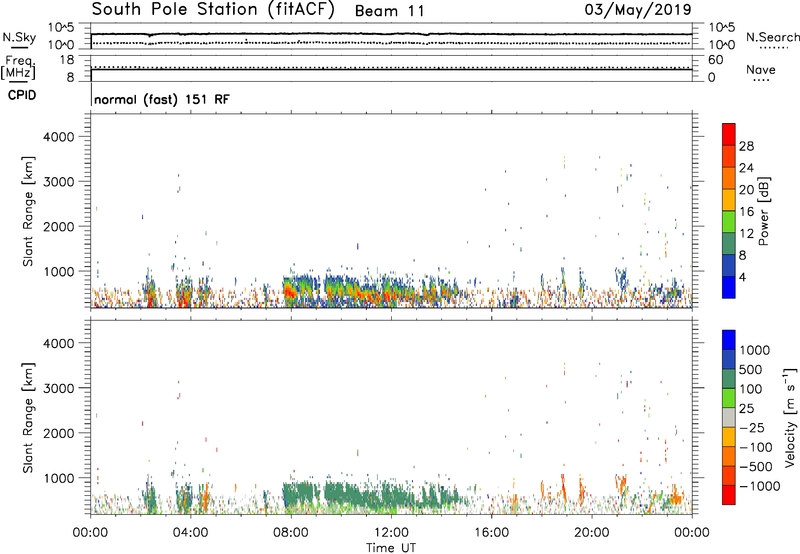Click strong backscatter patch at 08:00 in power panel
Viewport: 800px width, 554px height.
click(289, 292)
